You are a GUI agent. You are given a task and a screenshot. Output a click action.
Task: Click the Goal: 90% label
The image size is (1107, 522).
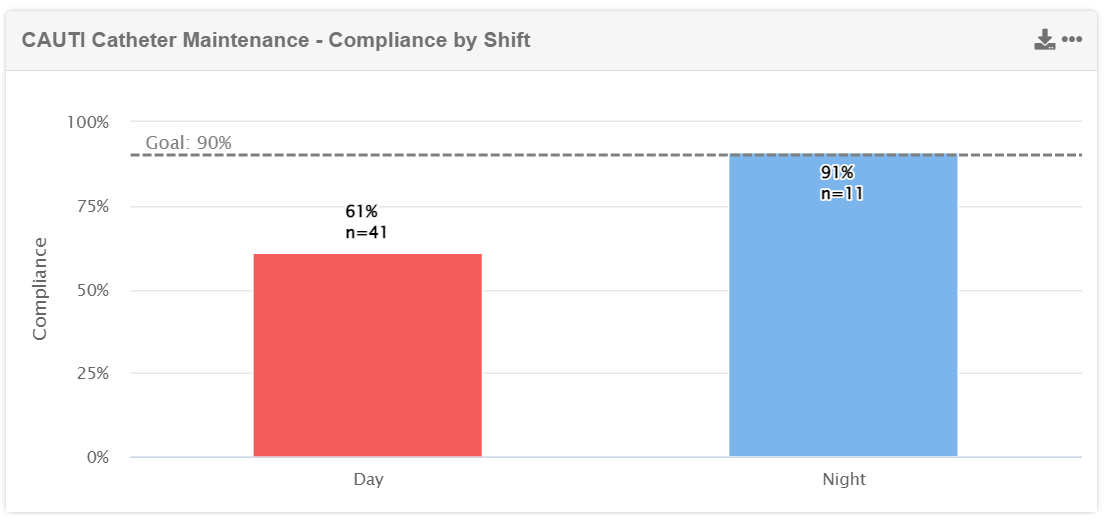[x=189, y=143]
